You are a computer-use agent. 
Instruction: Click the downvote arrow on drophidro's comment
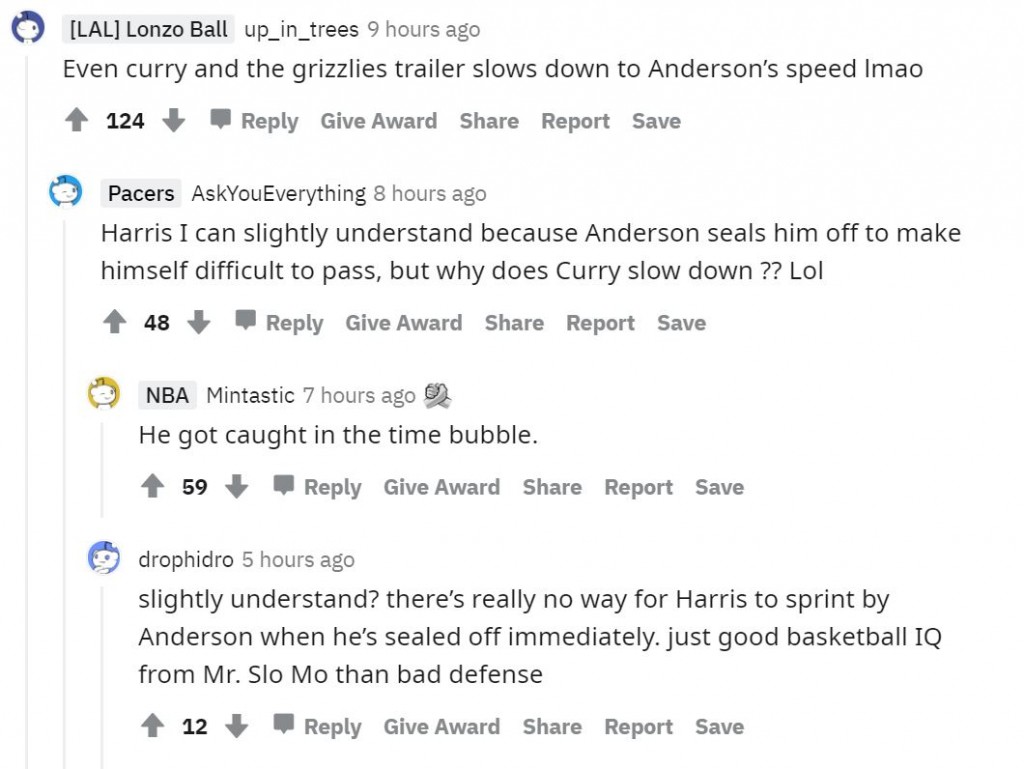click(x=237, y=726)
